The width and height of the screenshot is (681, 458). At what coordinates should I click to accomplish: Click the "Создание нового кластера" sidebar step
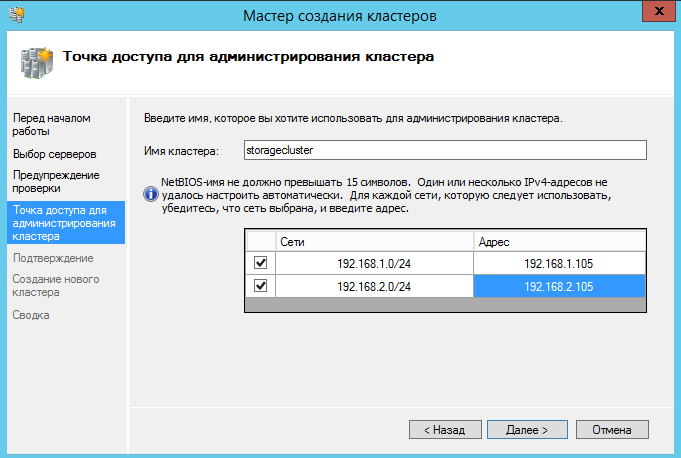click(x=56, y=285)
